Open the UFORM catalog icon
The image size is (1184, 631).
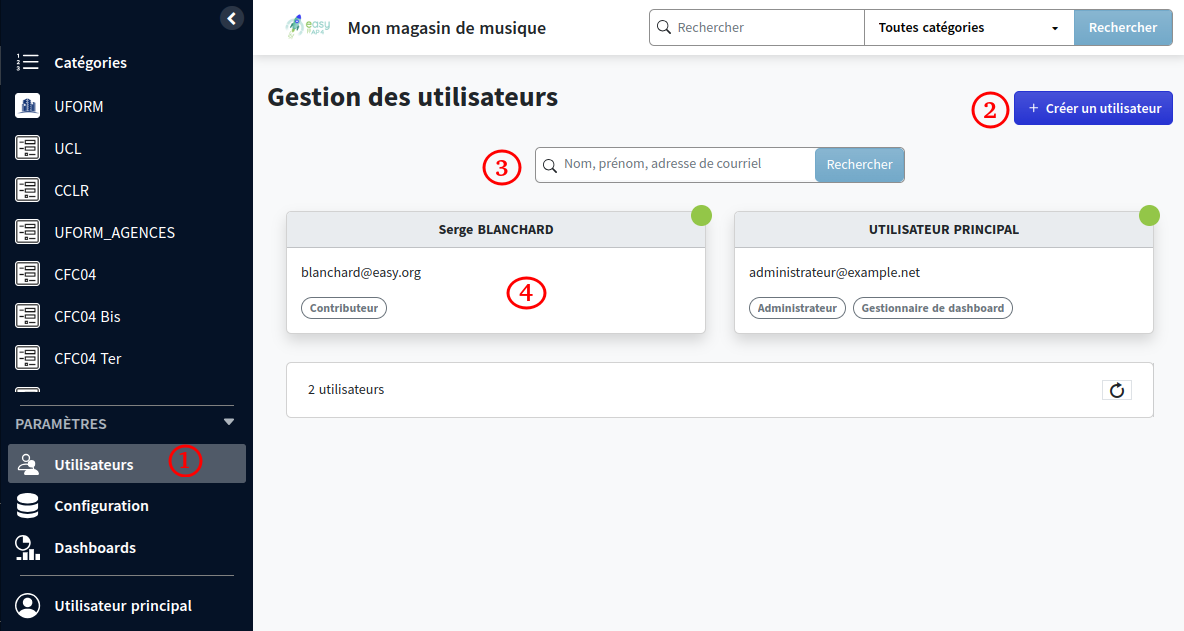pyautogui.click(x=27, y=105)
